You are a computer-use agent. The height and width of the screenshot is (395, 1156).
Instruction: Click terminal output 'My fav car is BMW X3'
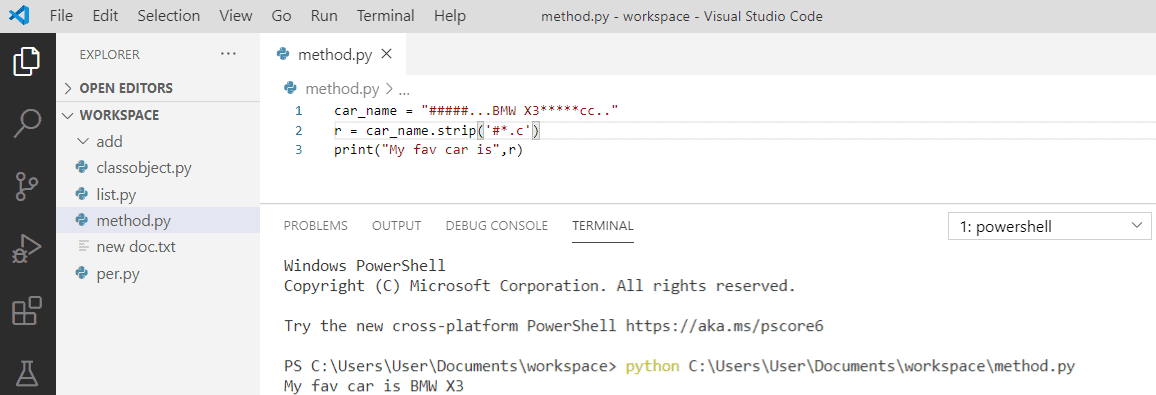[x=374, y=385]
